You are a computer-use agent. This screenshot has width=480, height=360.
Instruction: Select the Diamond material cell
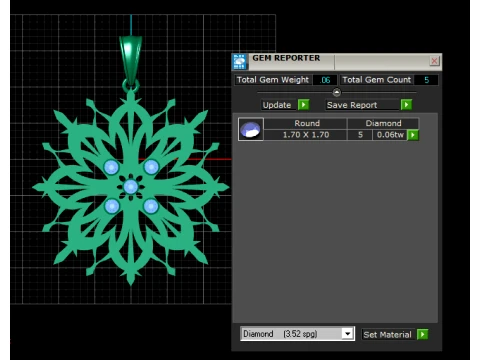pyautogui.click(x=383, y=124)
